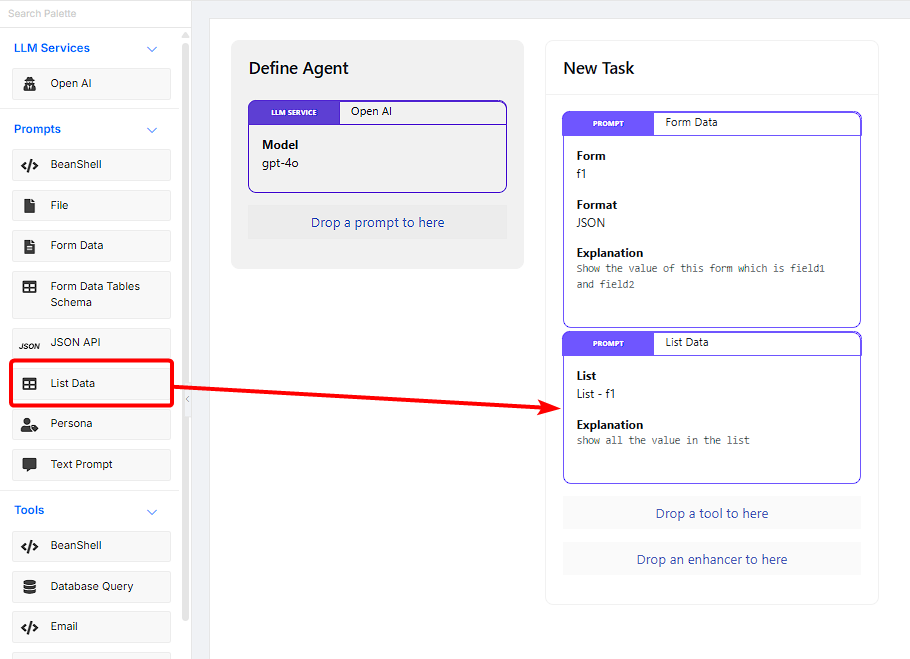Image resolution: width=910 pixels, height=659 pixels.
Task: Click the gpt-4o model value
Action: coord(280,164)
